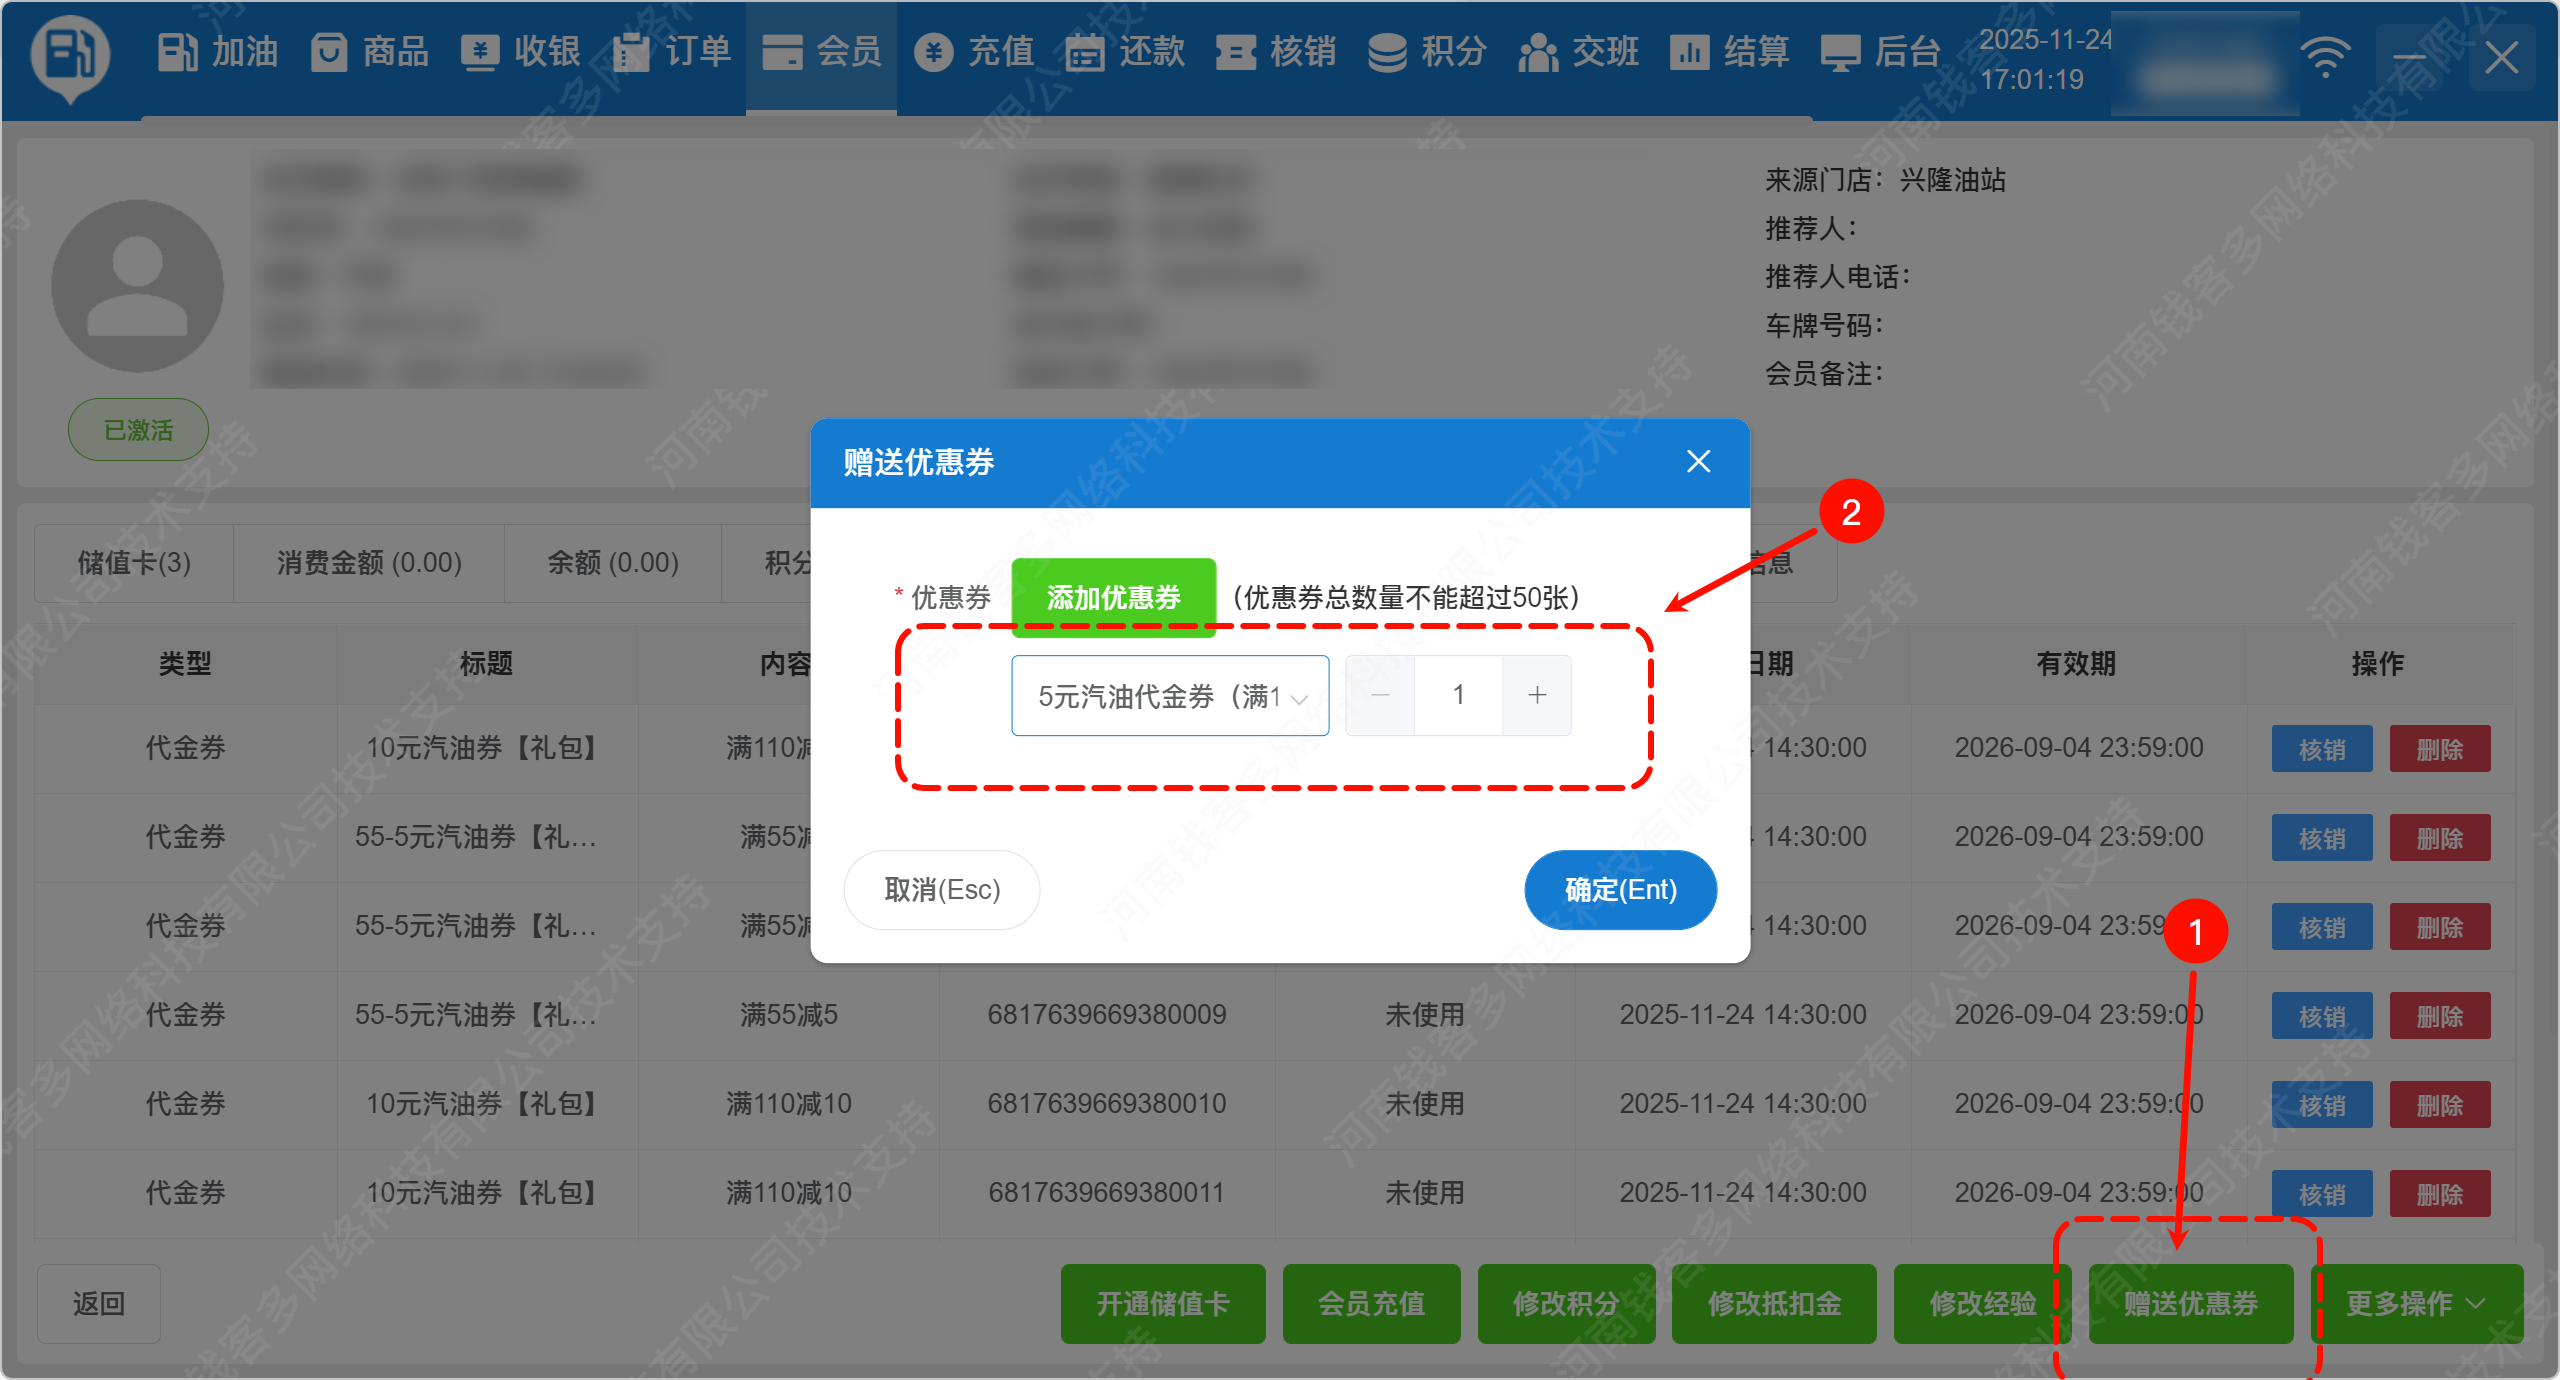Open the 后台 backend monitor icon

click(1841, 52)
